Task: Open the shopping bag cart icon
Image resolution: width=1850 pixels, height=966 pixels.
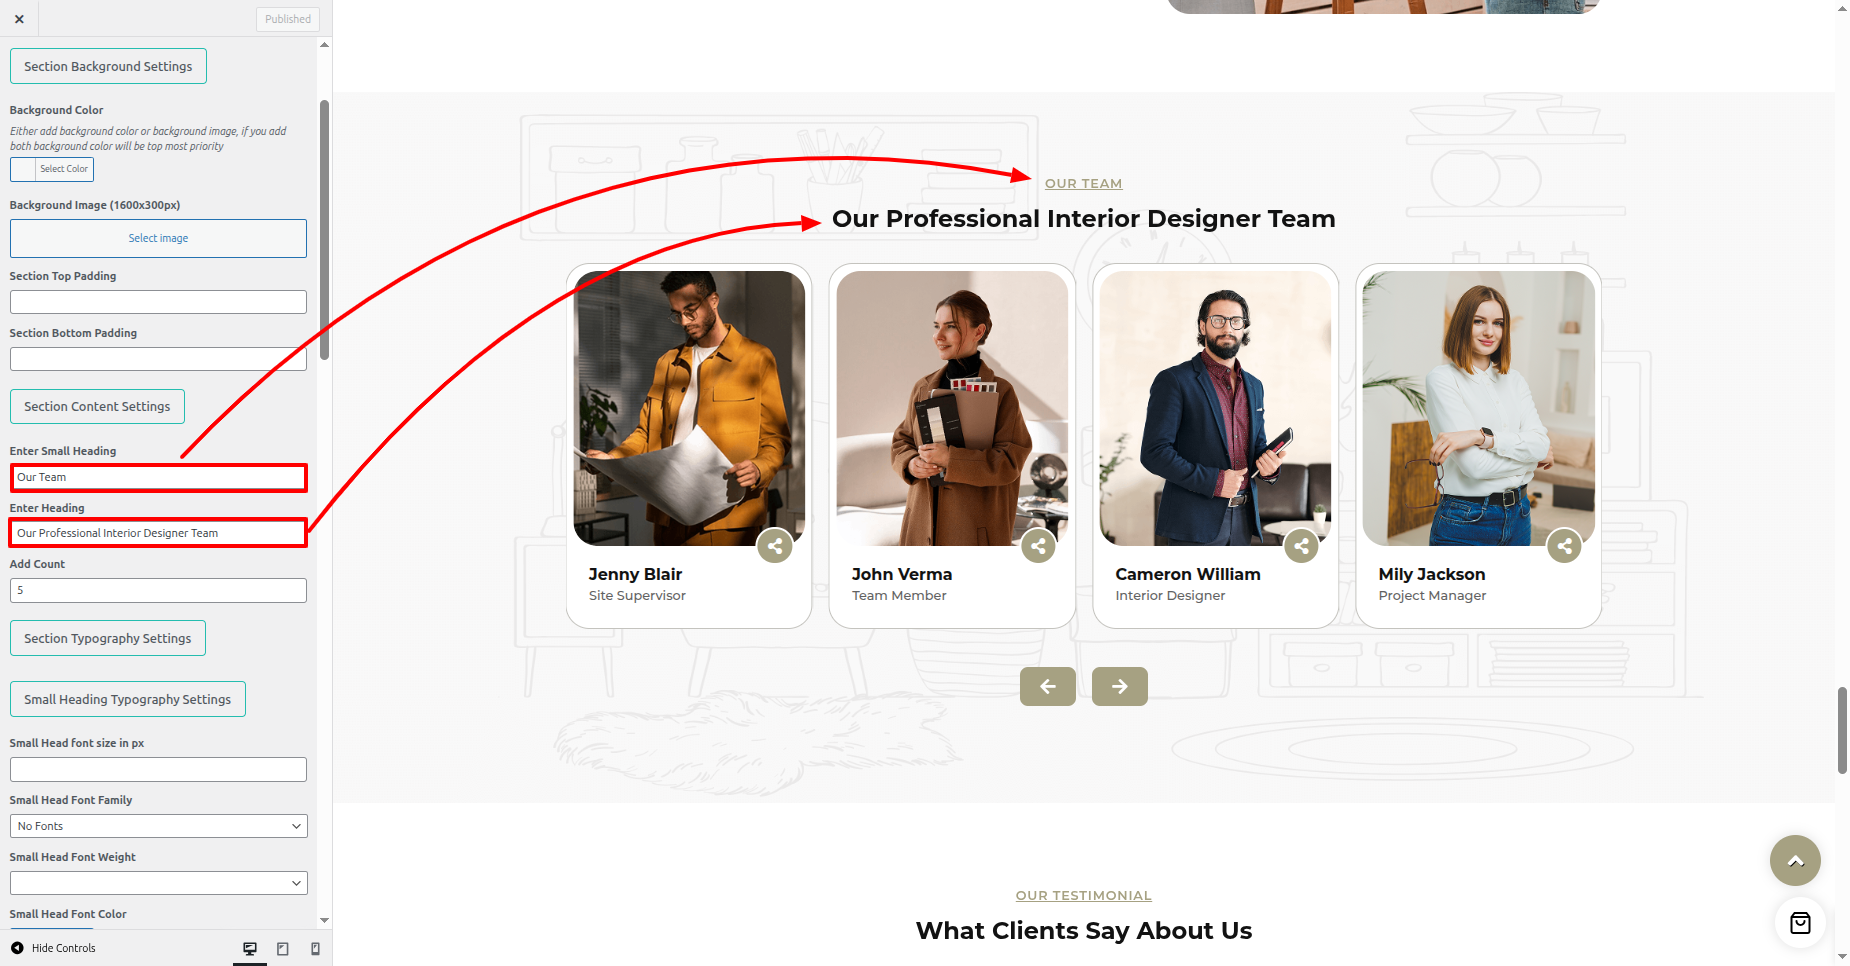Action: (x=1800, y=923)
